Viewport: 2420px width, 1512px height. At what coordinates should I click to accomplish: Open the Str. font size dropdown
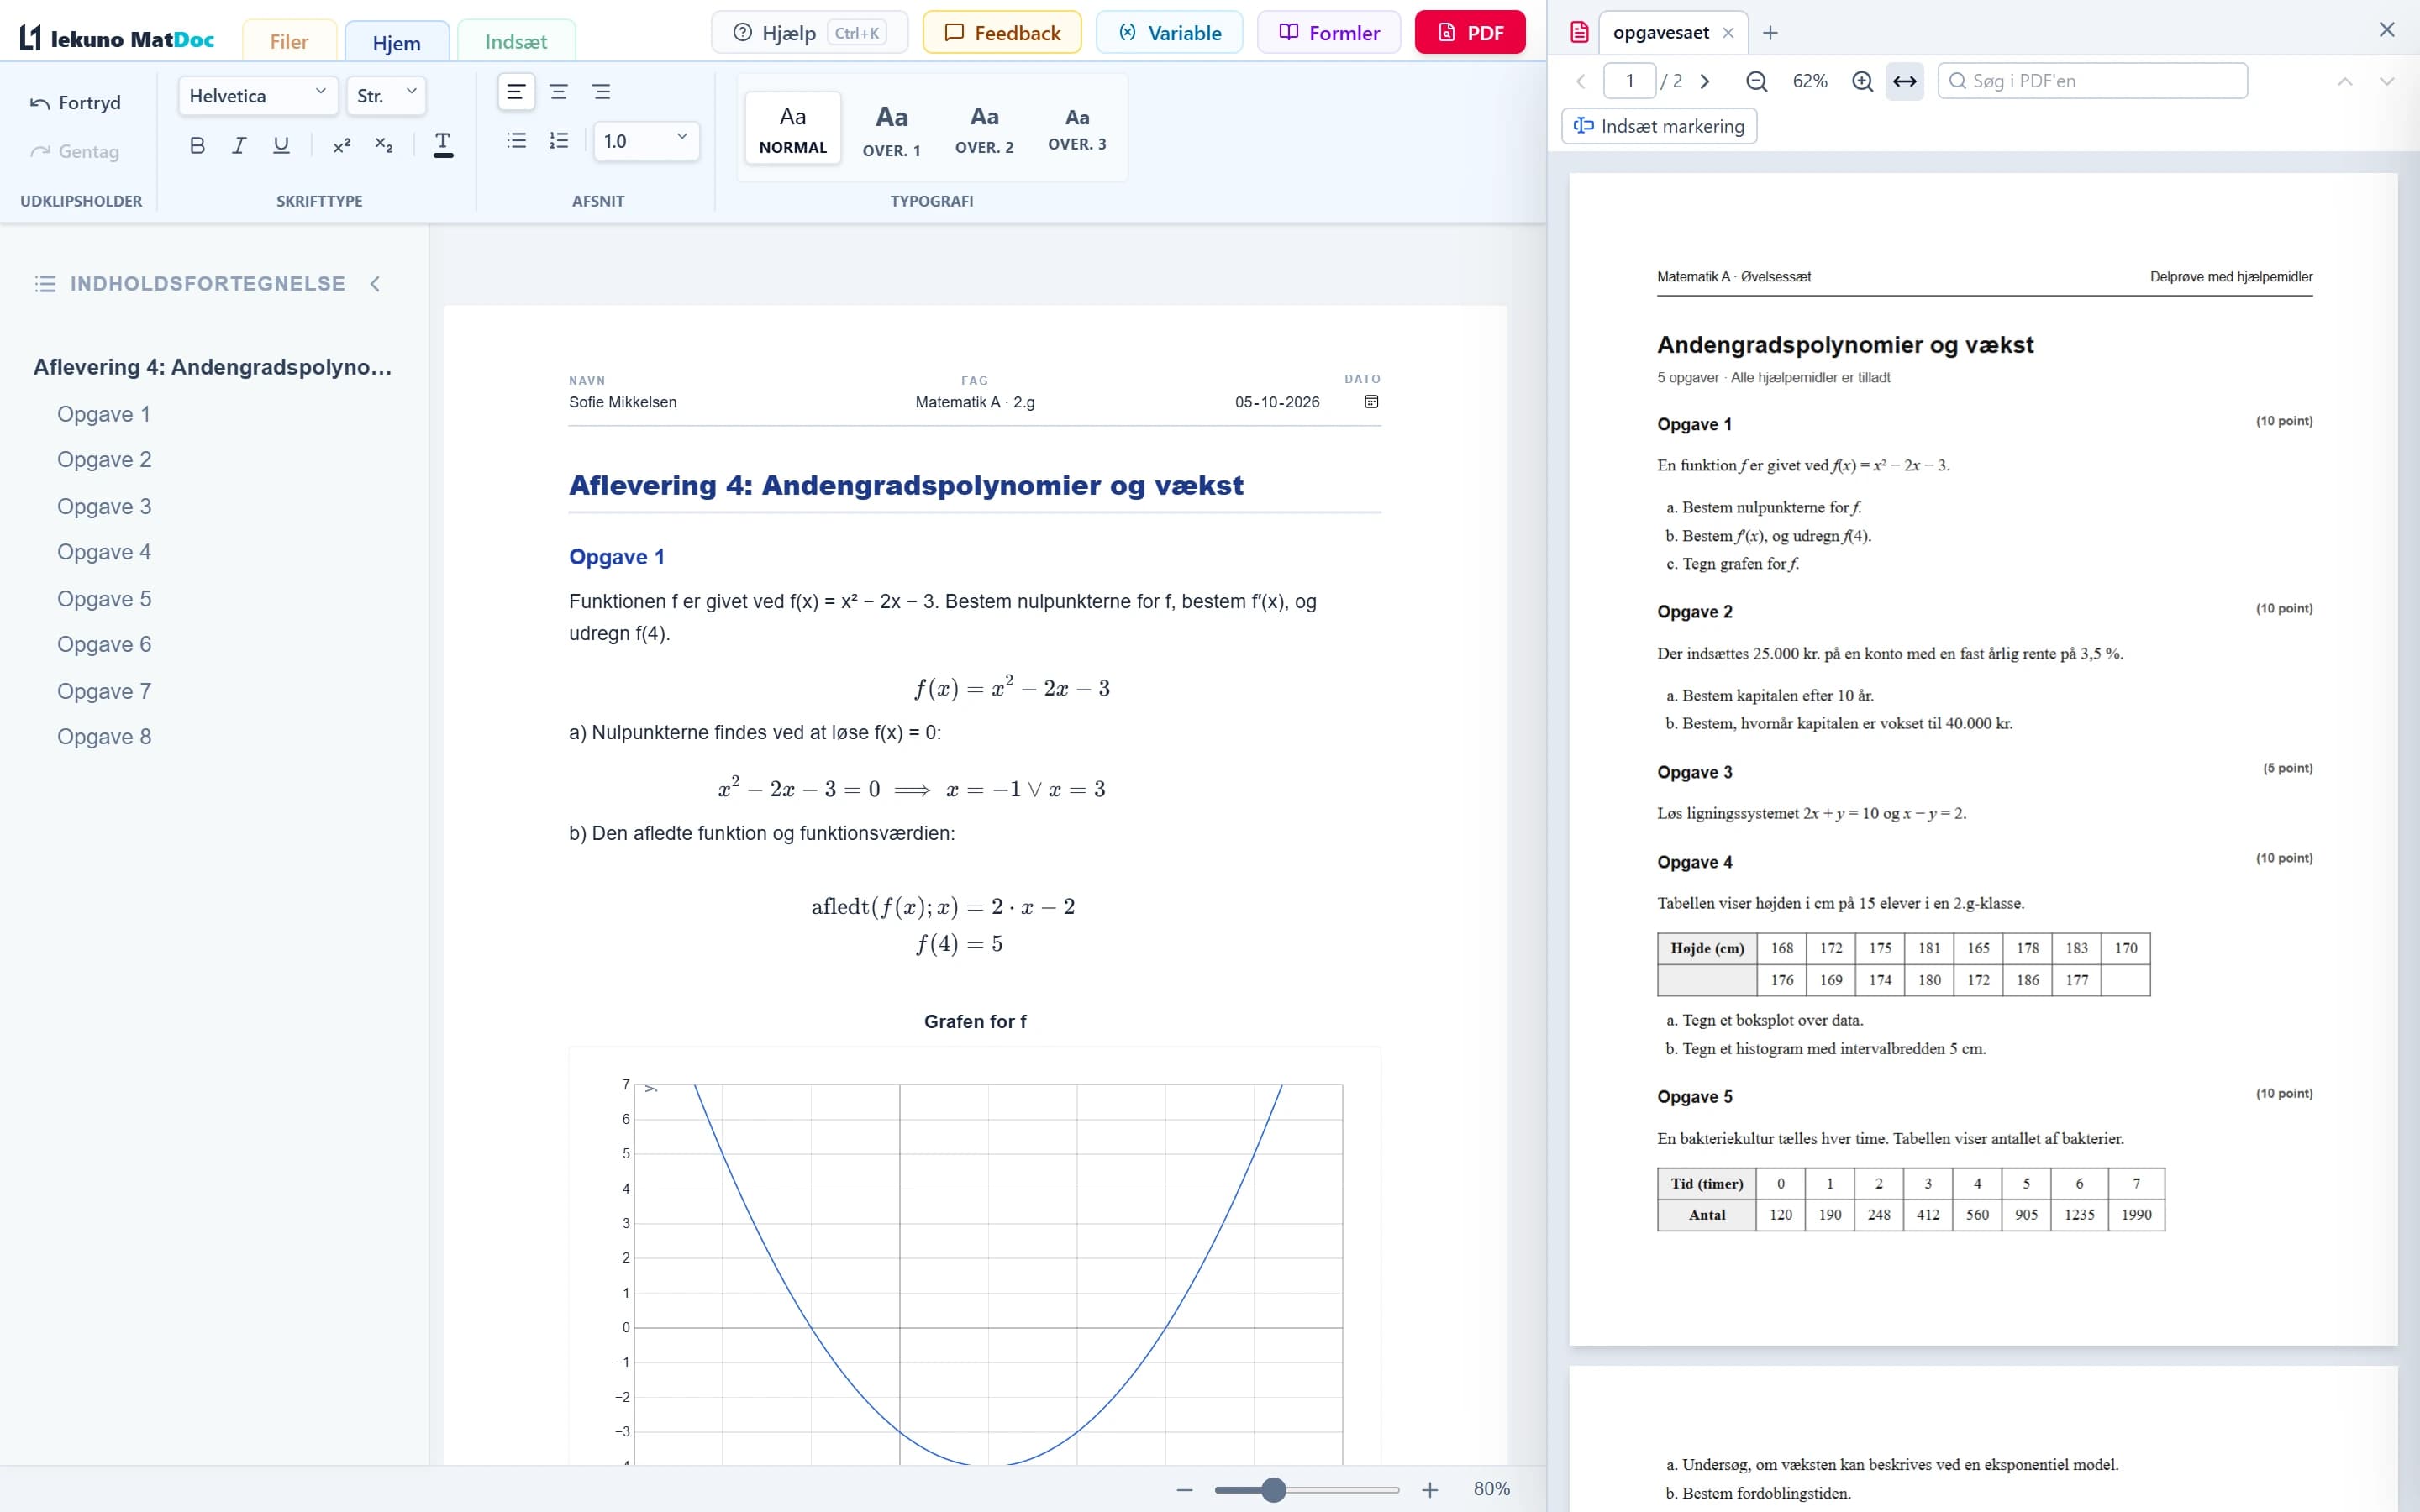coord(387,96)
